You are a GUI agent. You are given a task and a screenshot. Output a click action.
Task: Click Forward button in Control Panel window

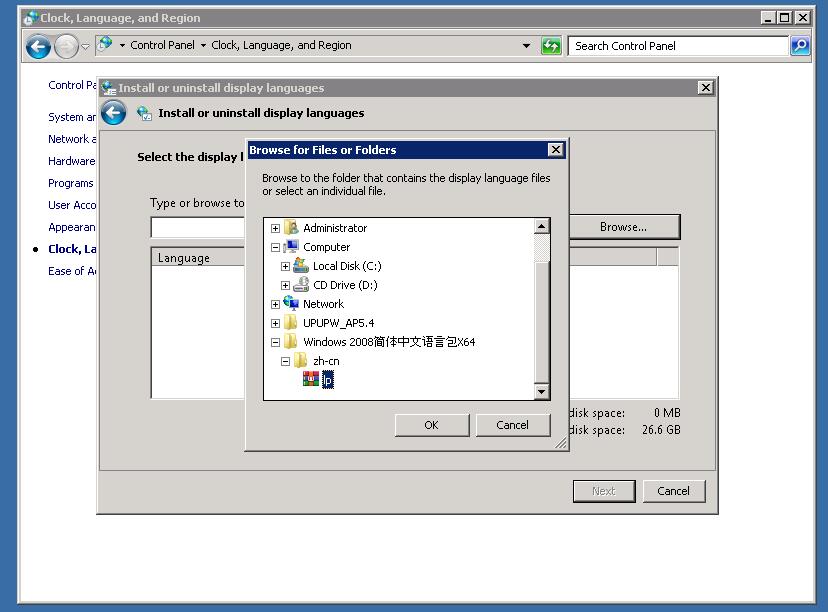(66, 47)
